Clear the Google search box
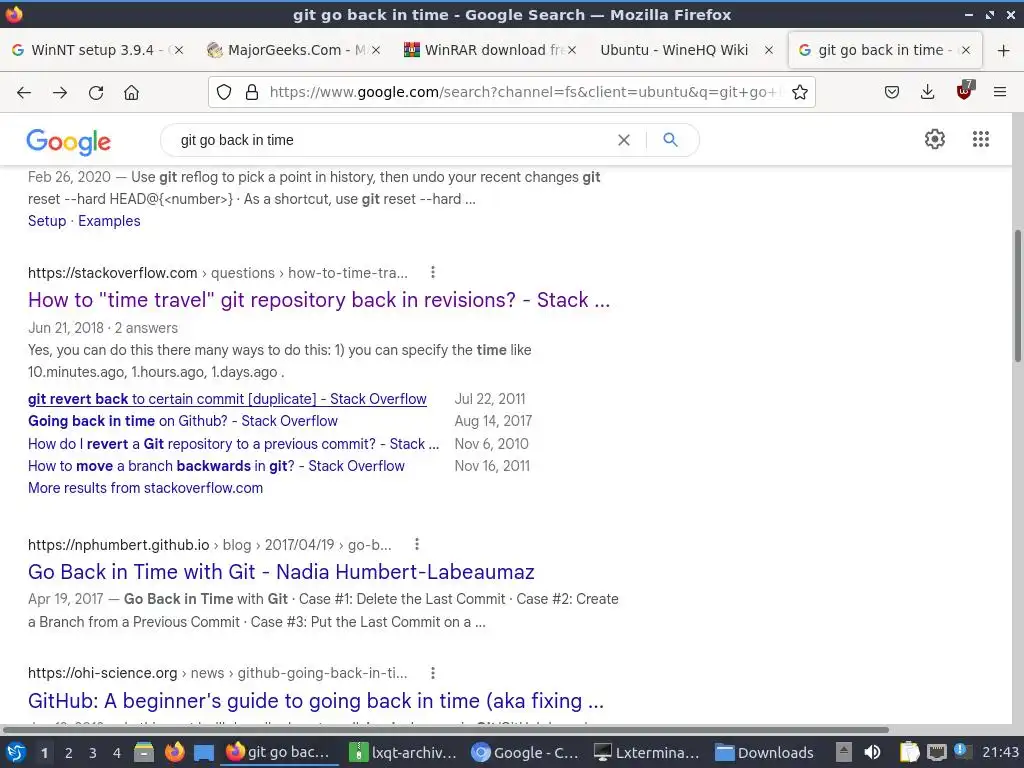Image resolution: width=1024 pixels, height=768 pixels. (x=624, y=140)
